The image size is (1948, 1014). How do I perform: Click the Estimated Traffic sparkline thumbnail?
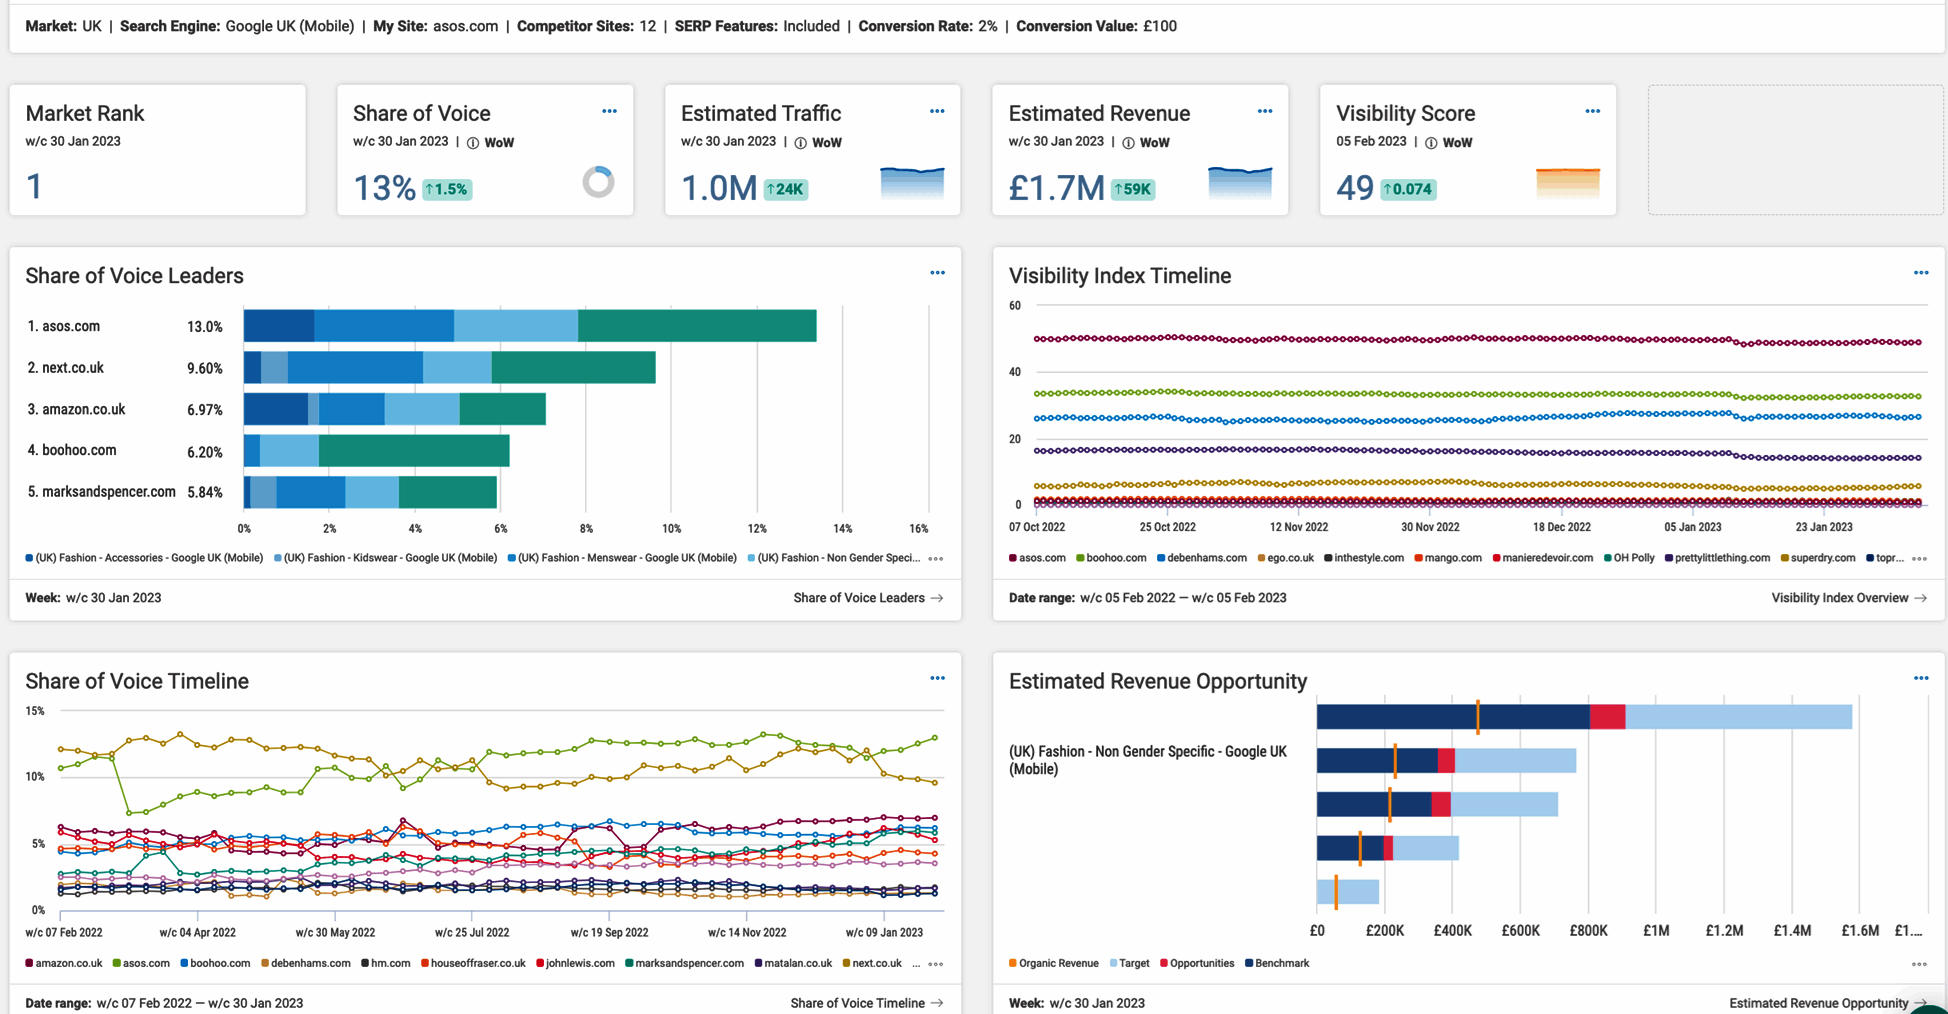(912, 183)
